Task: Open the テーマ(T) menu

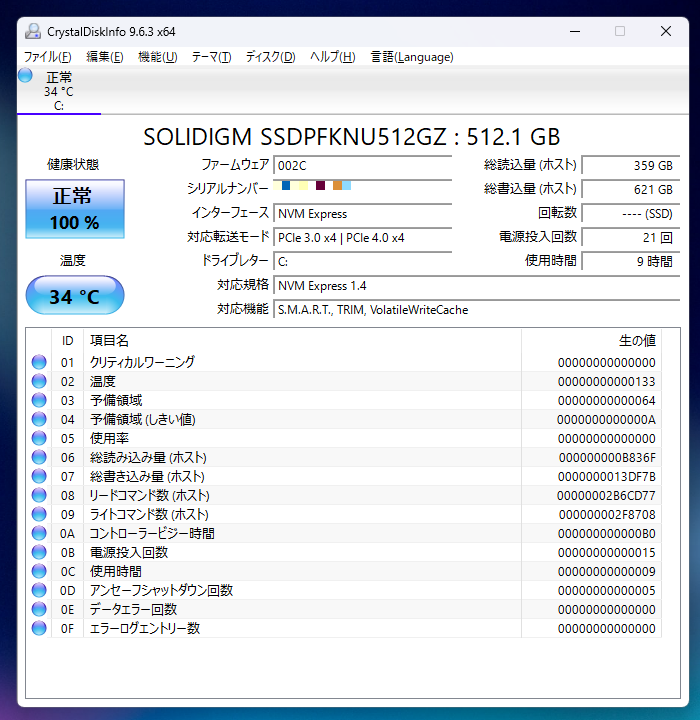Action: 211,57
